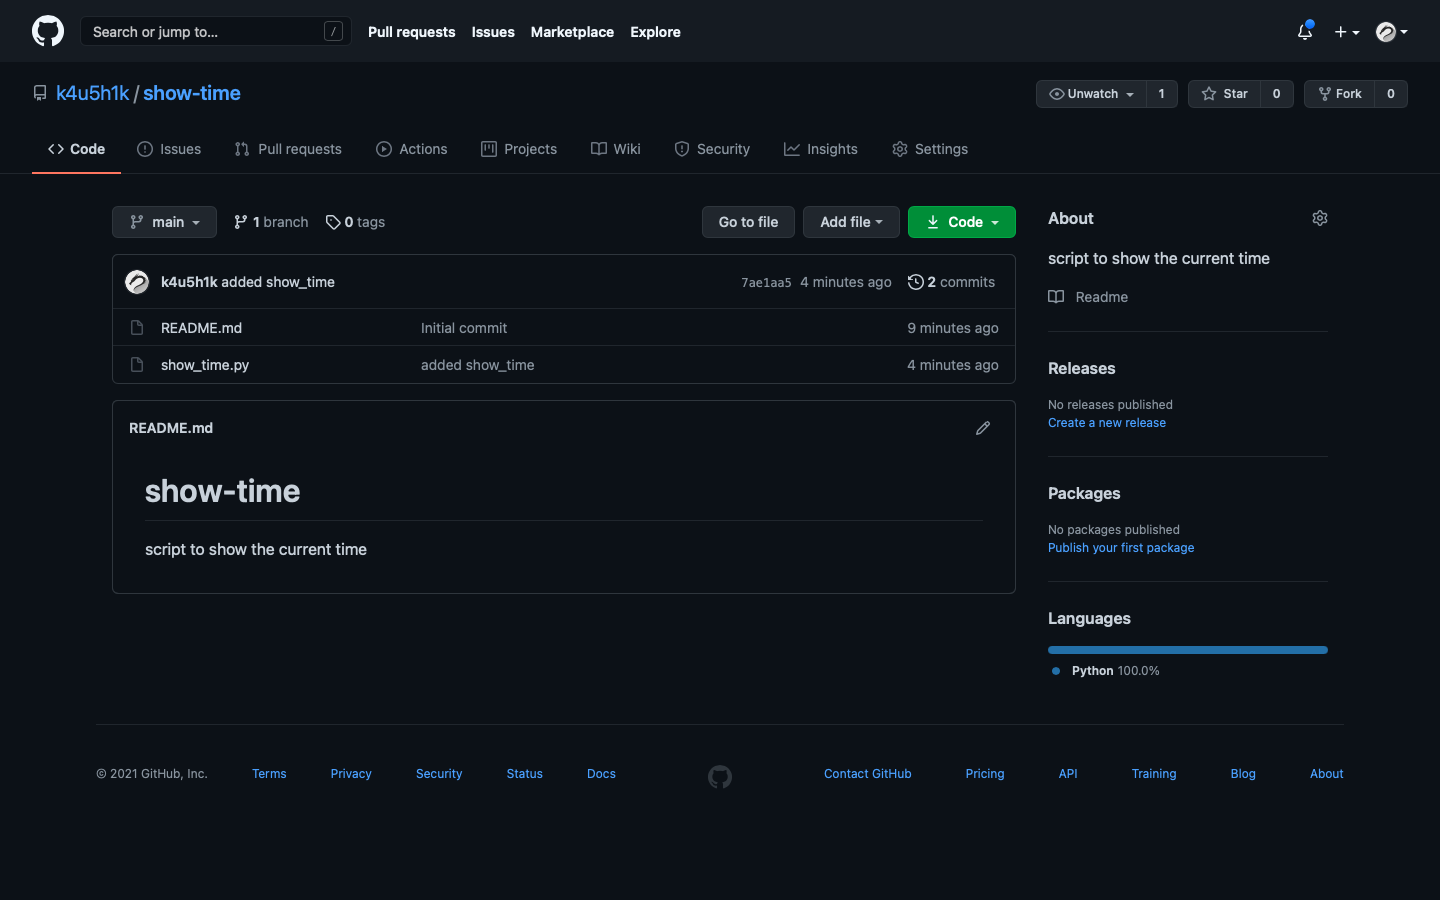Click the forks count 0
Viewport: 1440px width, 900px height.
click(x=1391, y=94)
